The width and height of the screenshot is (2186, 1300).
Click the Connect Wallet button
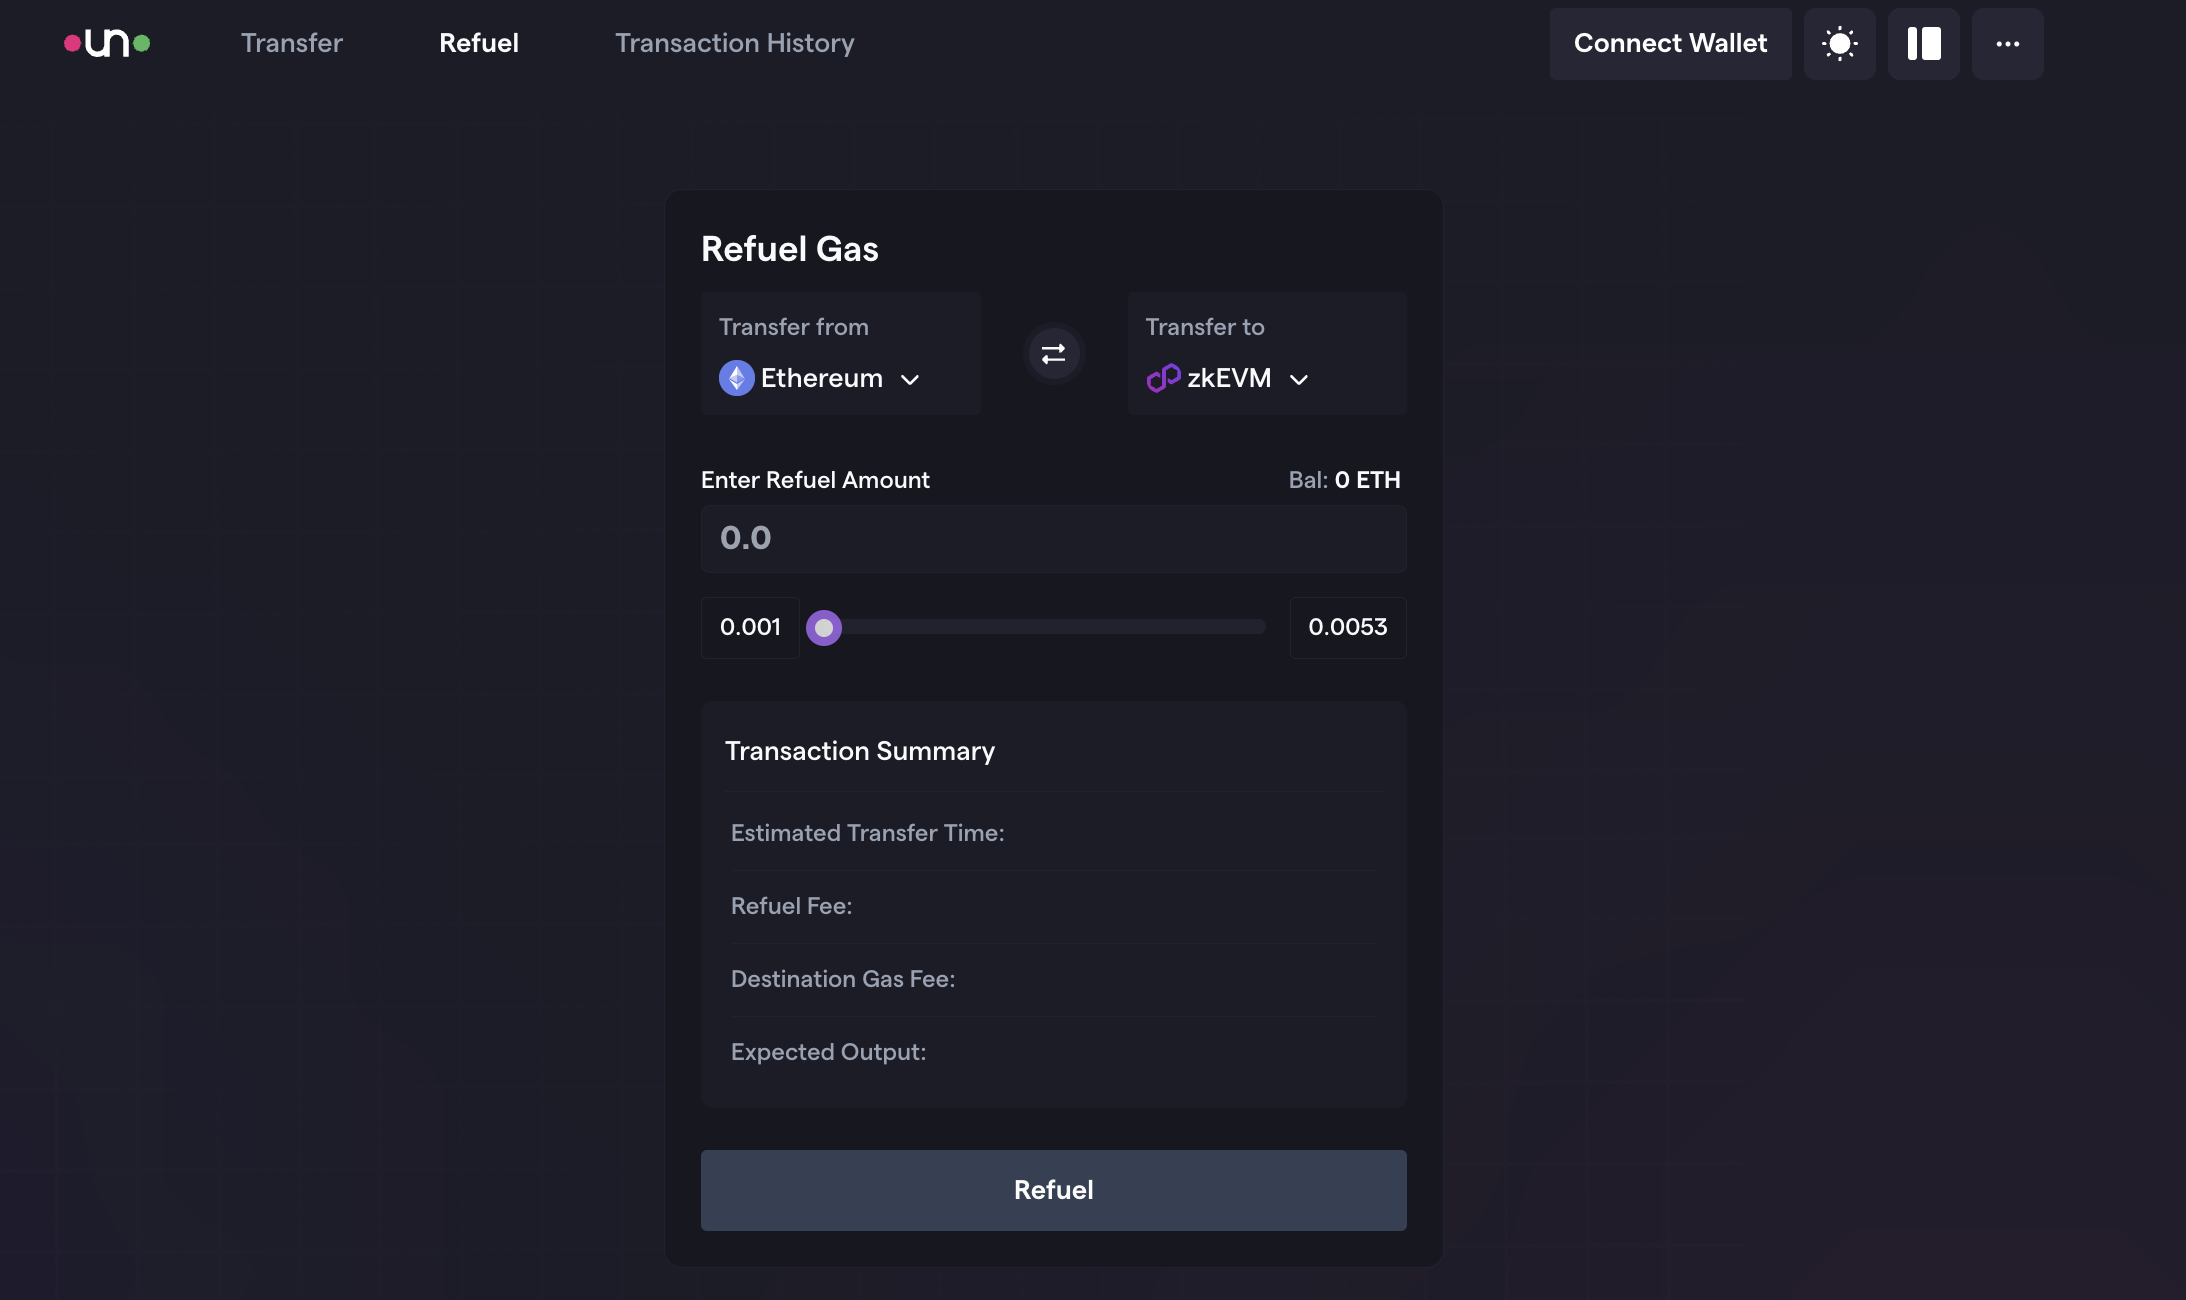[x=1670, y=44]
